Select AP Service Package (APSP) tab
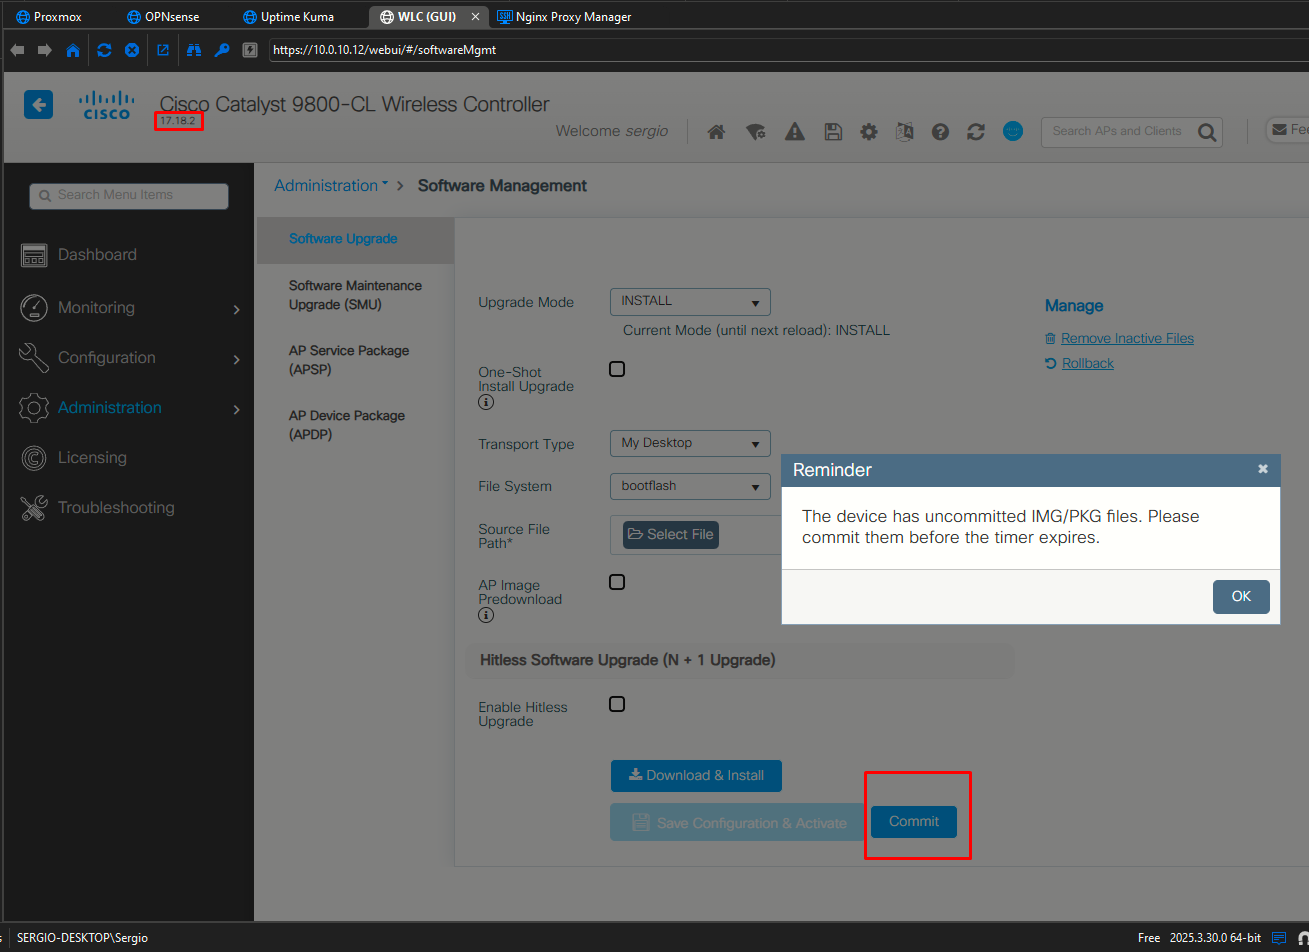This screenshot has height=952, width=1309. coord(349,360)
